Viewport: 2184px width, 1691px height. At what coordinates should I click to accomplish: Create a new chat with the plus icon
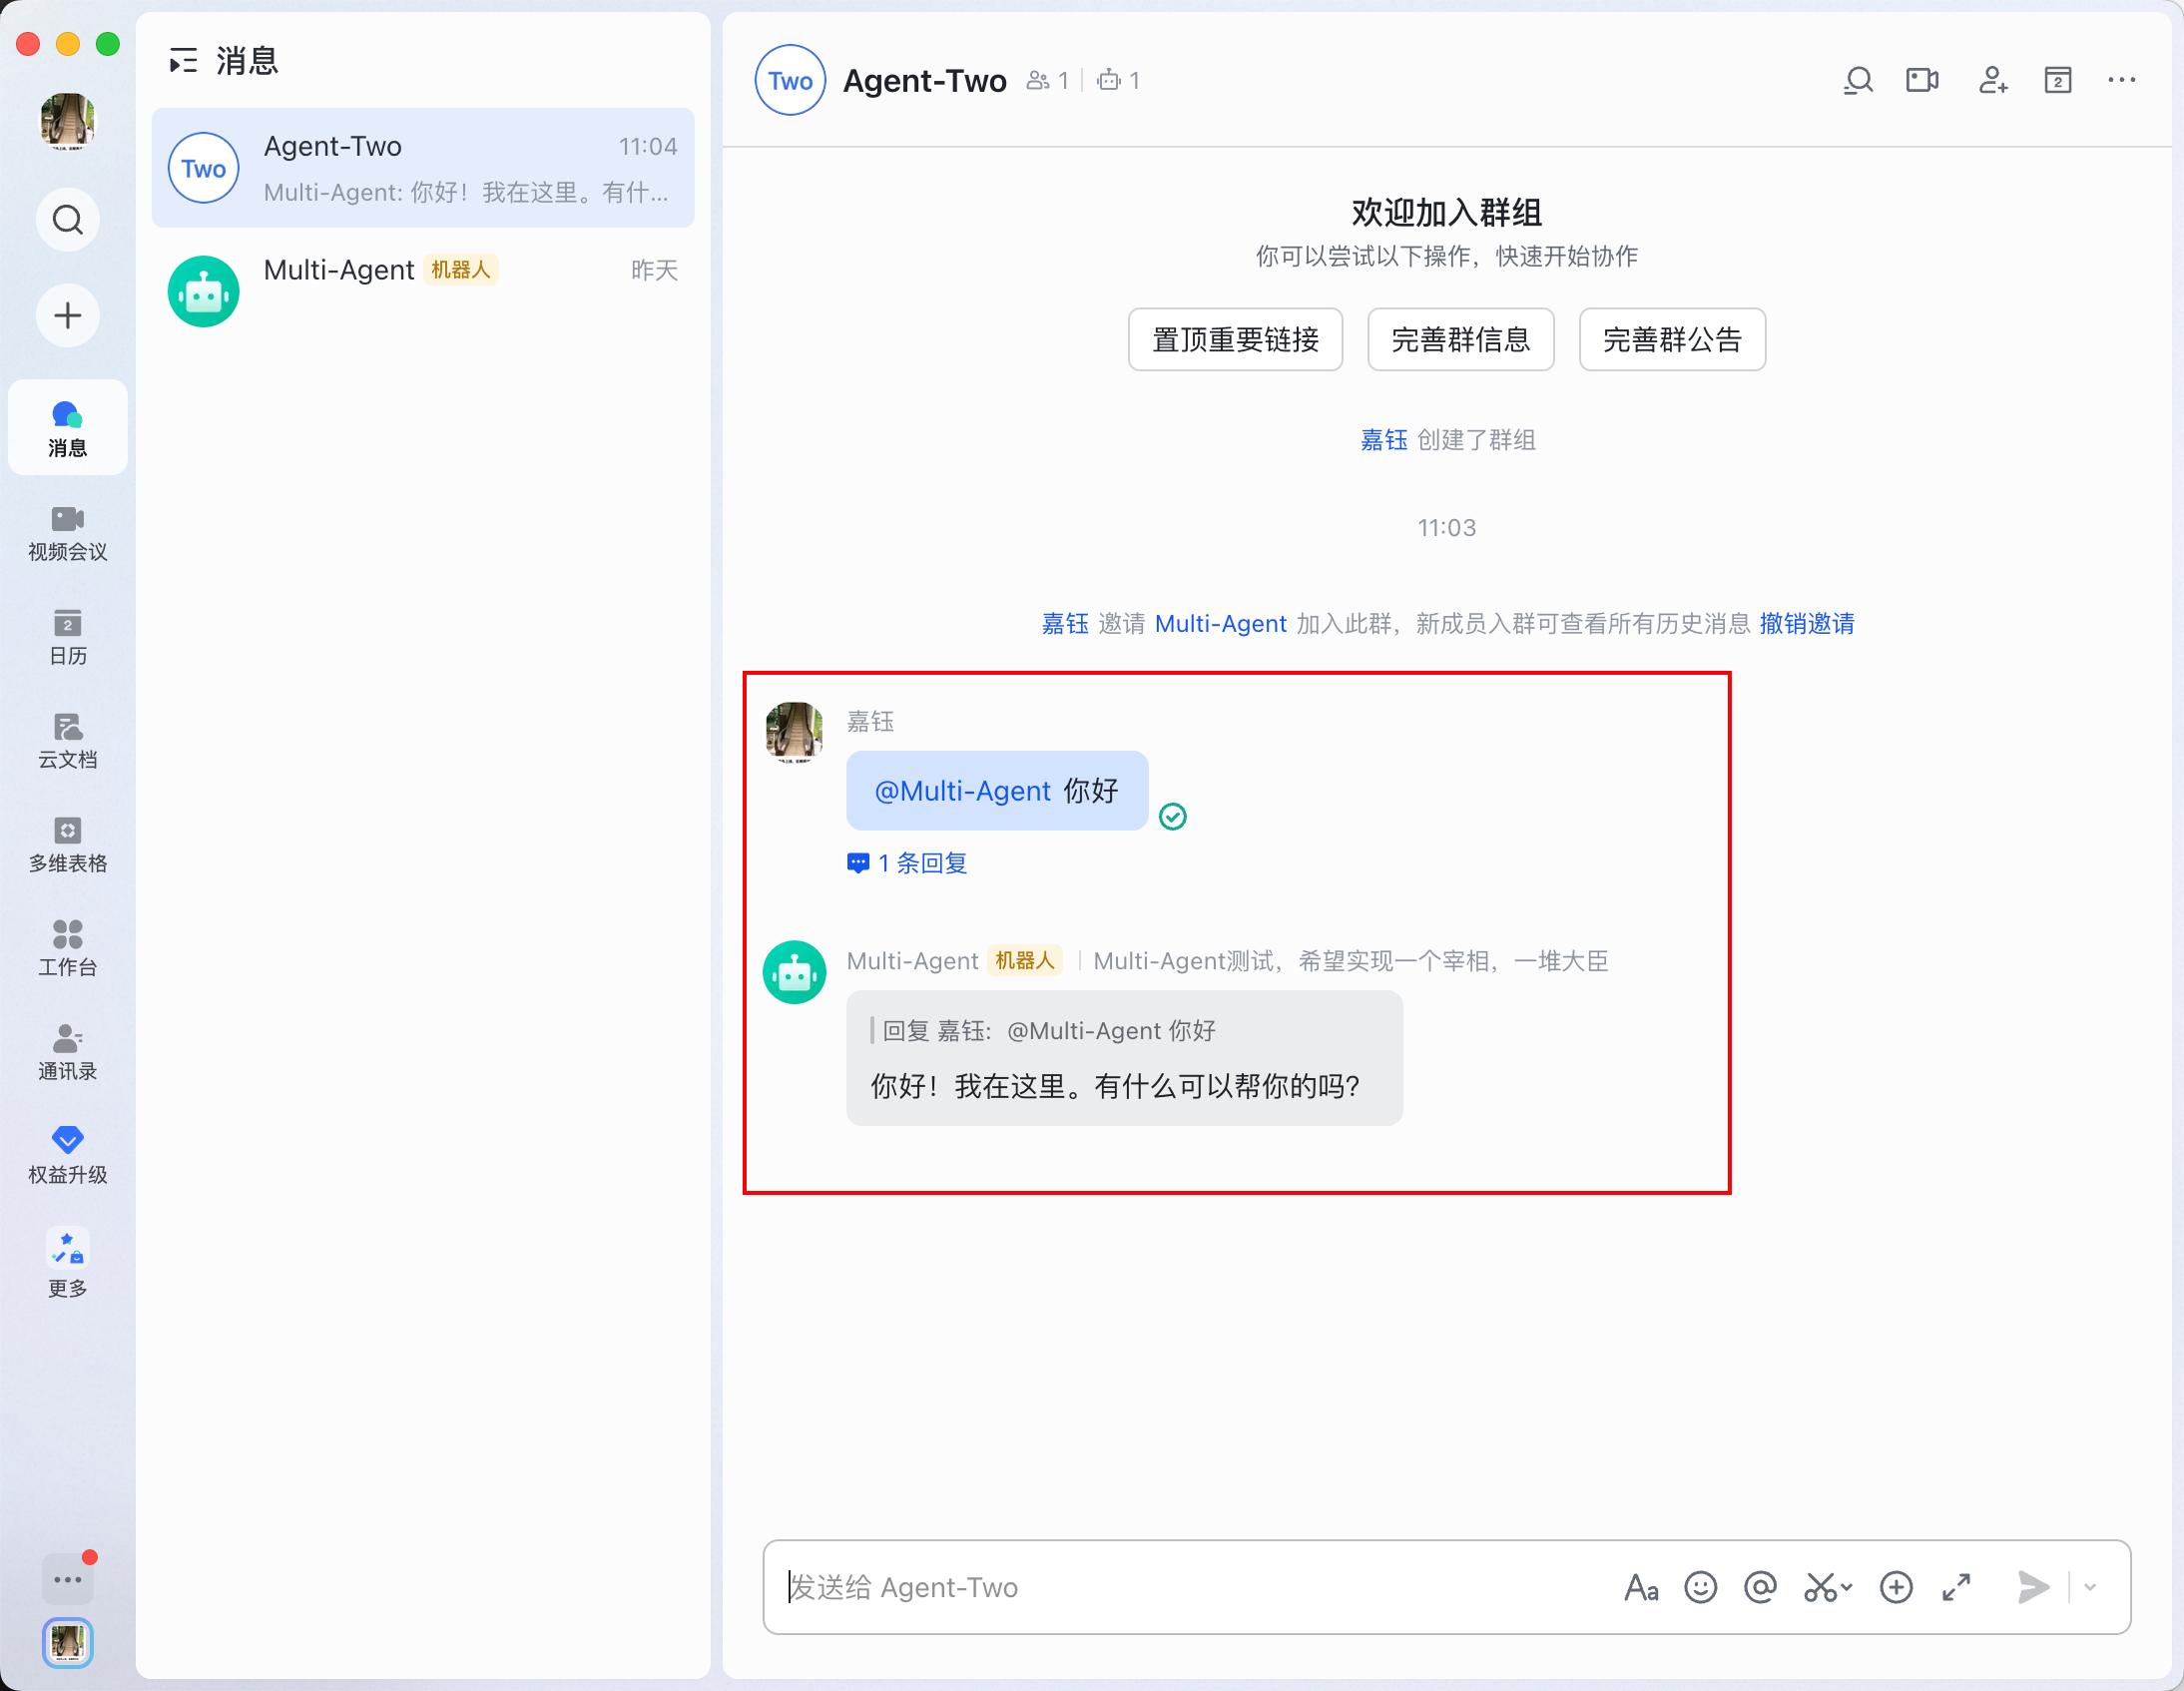(67, 315)
